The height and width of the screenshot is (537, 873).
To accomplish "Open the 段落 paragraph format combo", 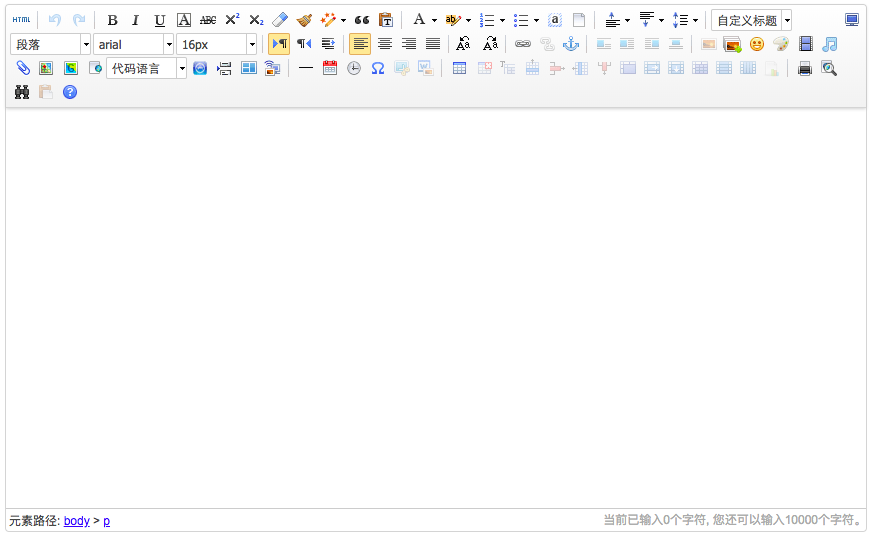I will (x=50, y=45).
